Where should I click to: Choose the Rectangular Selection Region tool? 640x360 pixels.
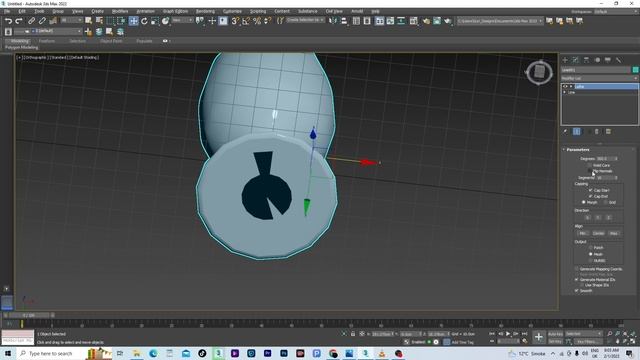pyautogui.click(x=111, y=21)
